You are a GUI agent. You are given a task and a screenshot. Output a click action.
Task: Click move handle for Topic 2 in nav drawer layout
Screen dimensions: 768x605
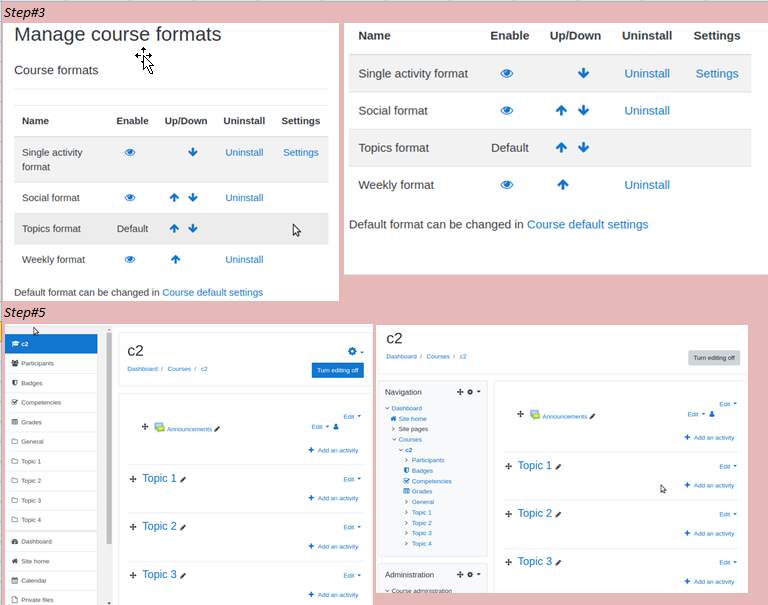(x=133, y=527)
